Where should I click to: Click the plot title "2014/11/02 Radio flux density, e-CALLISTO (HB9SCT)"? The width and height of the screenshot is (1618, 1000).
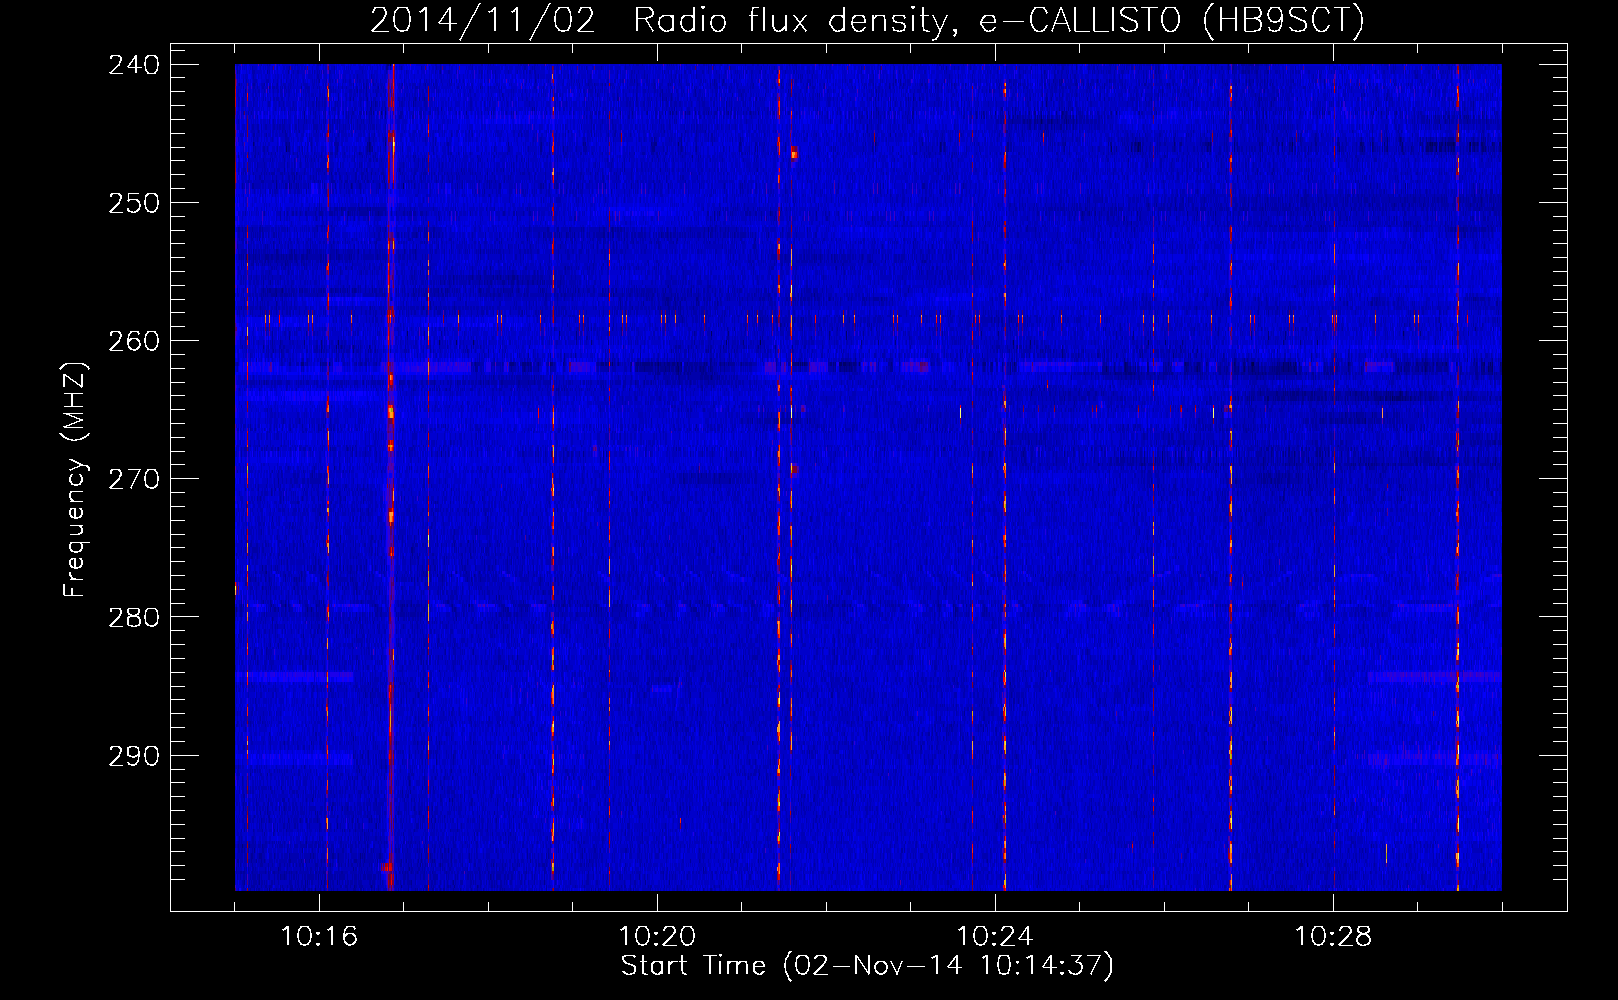coord(867,21)
